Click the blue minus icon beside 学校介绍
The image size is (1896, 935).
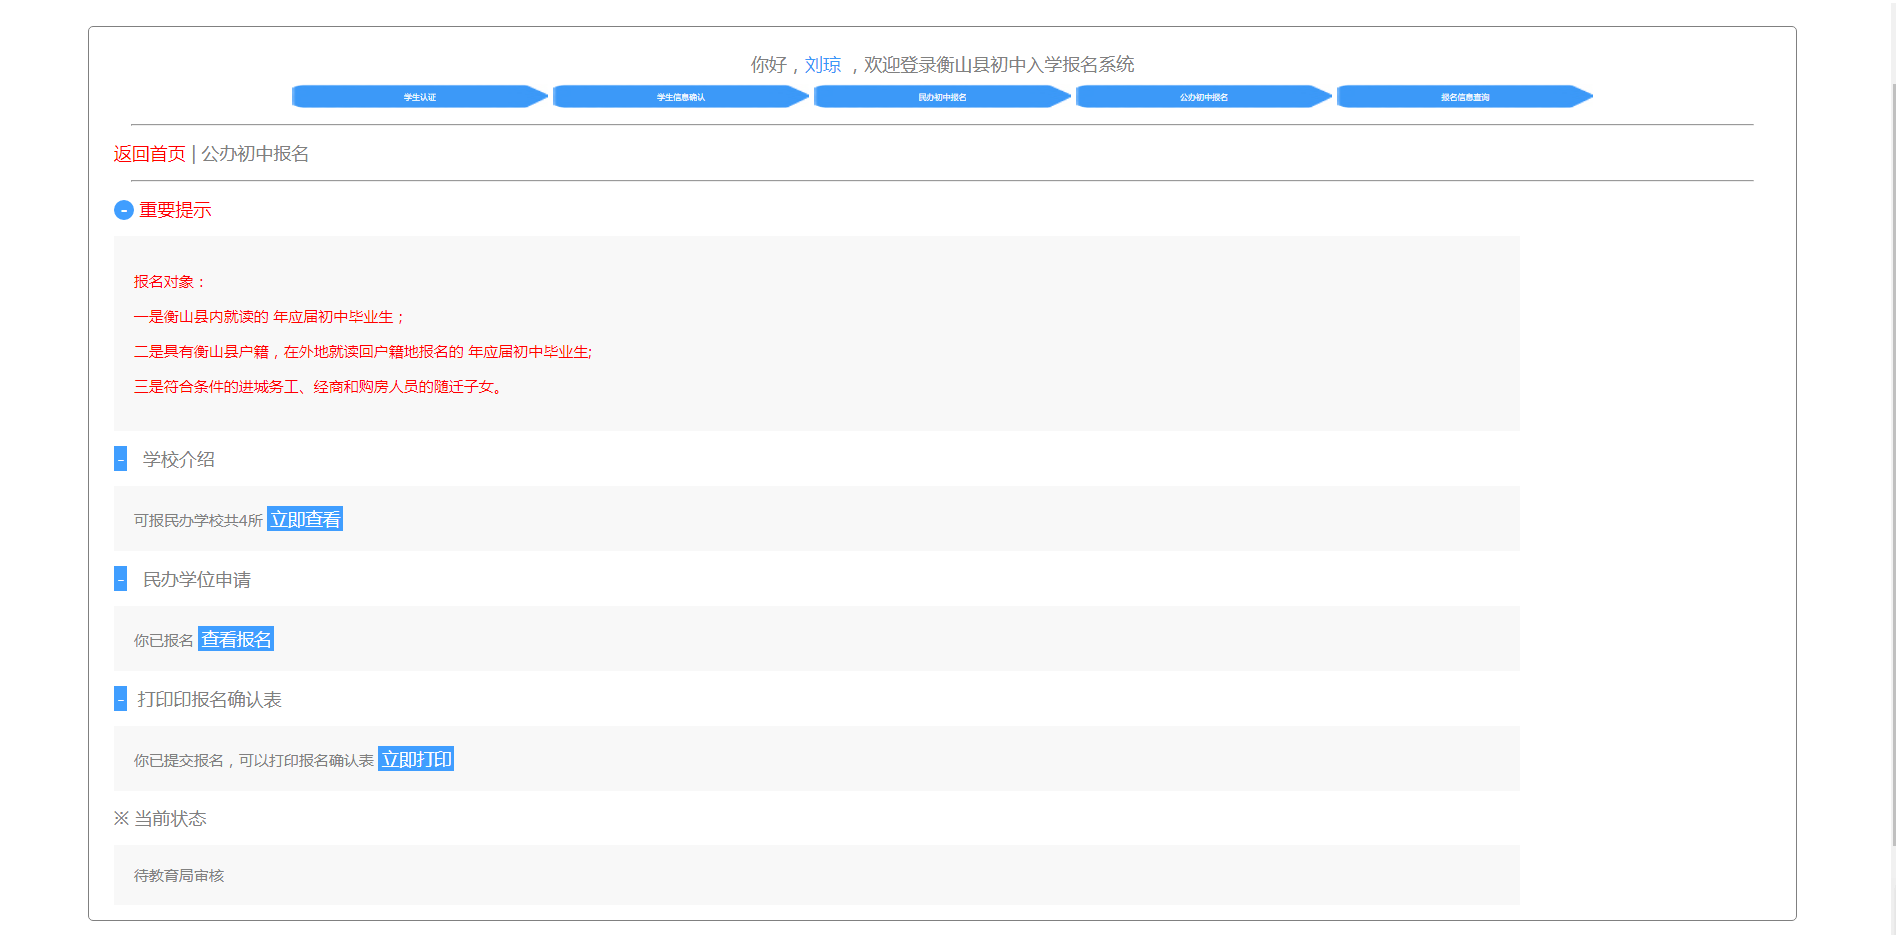[x=120, y=459]
